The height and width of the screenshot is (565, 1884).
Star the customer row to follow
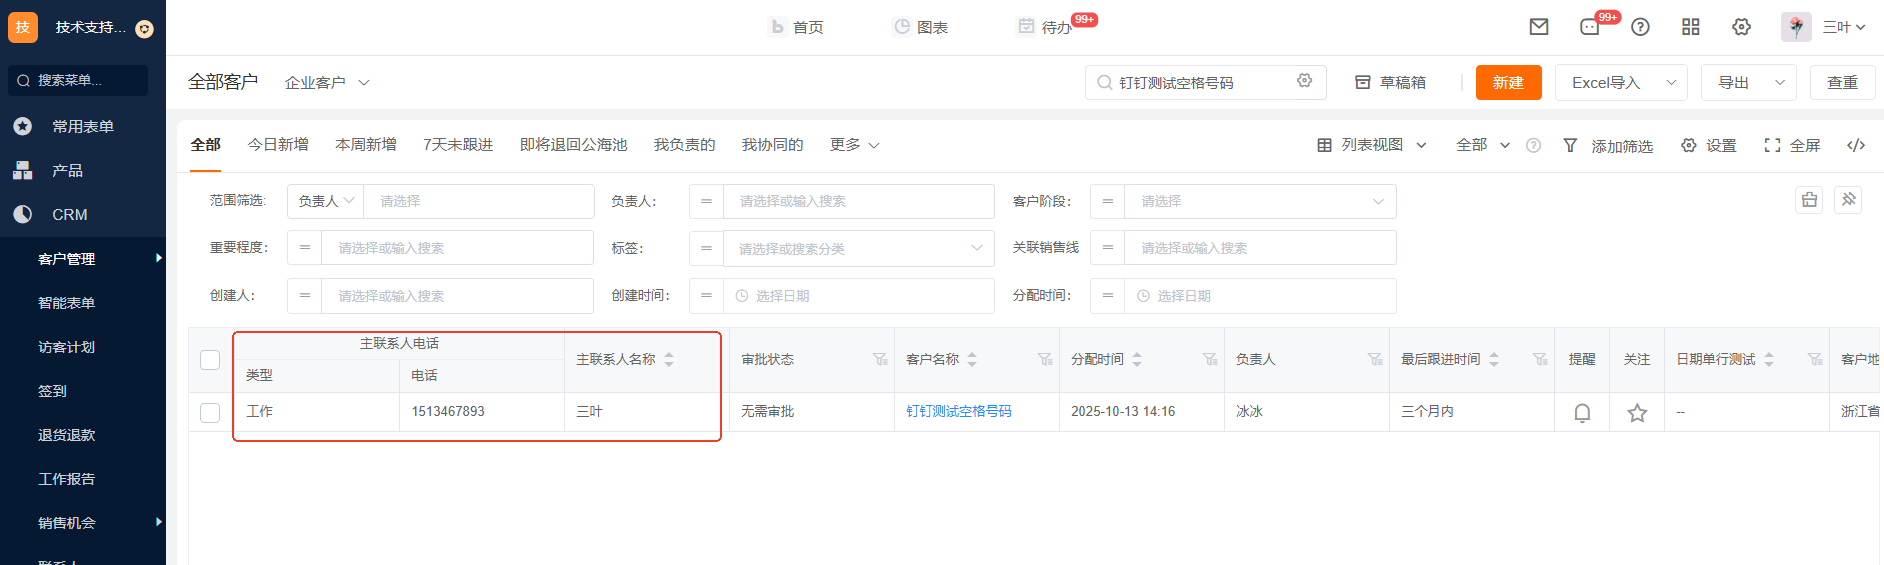(1637, 412)
